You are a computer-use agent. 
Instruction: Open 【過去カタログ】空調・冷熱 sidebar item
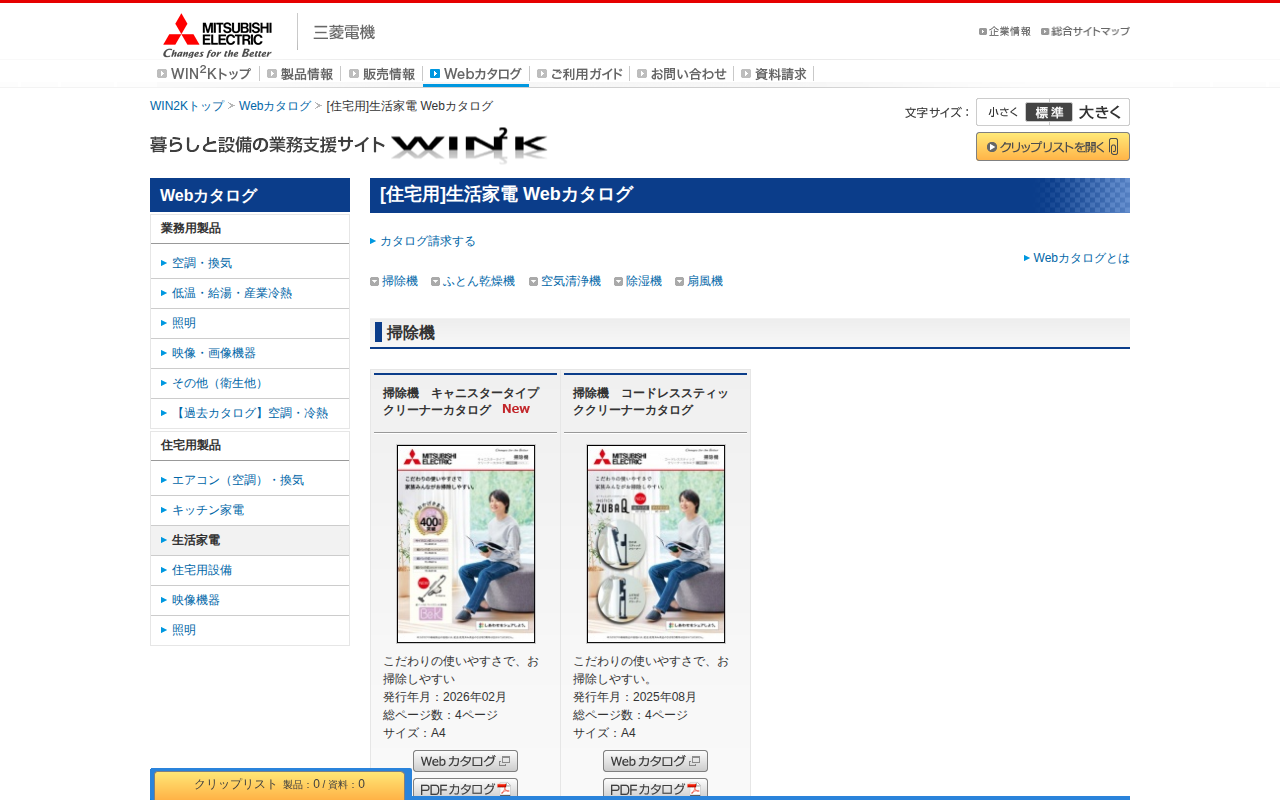[x=250, y=413]
